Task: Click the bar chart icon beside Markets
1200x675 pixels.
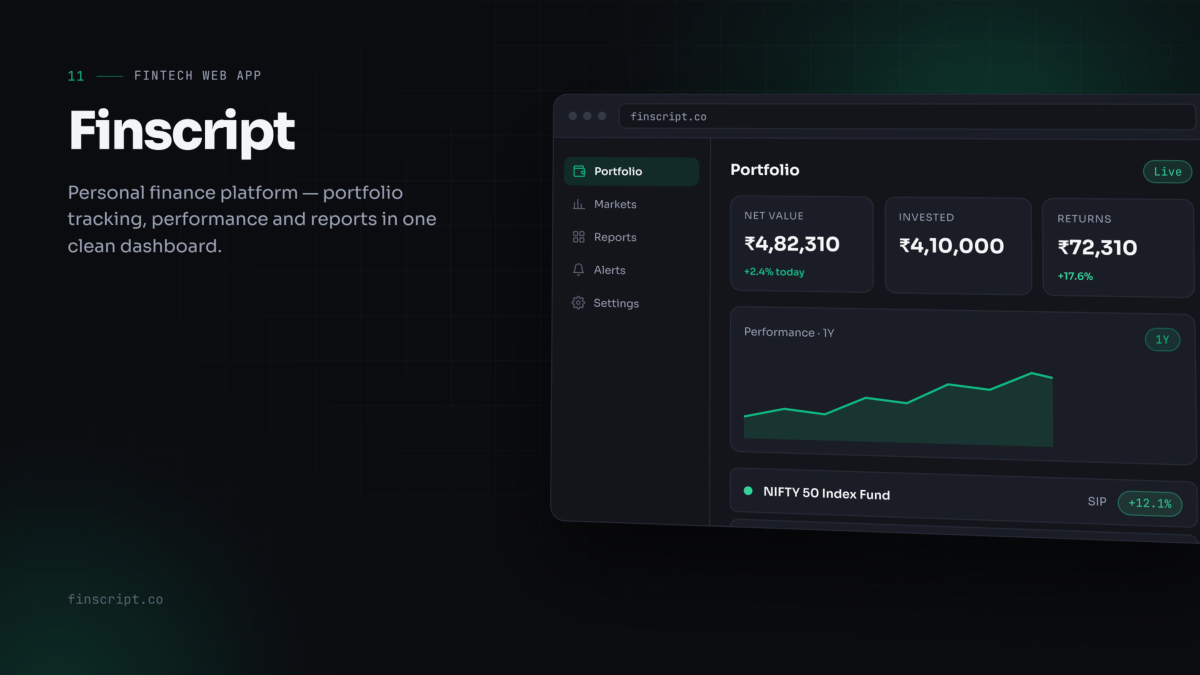Action: tap(578, 204)
